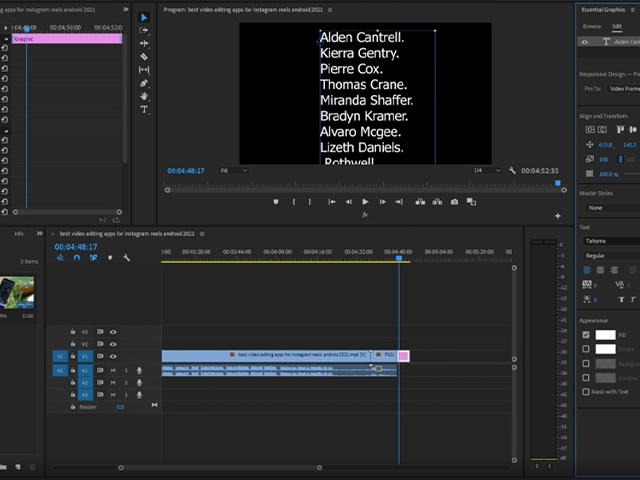Click the Stroke white color swatch
Viewport: 640px width, 480px height.
pos(605,349)
